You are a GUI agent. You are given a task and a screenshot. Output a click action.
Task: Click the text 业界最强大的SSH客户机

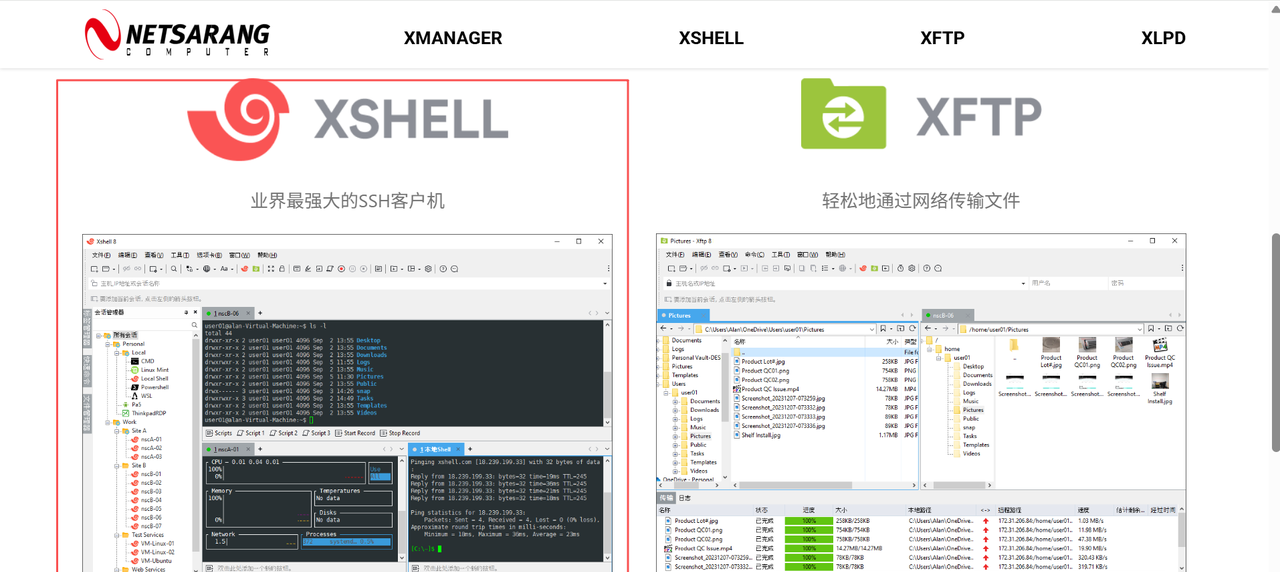point(348,201)
